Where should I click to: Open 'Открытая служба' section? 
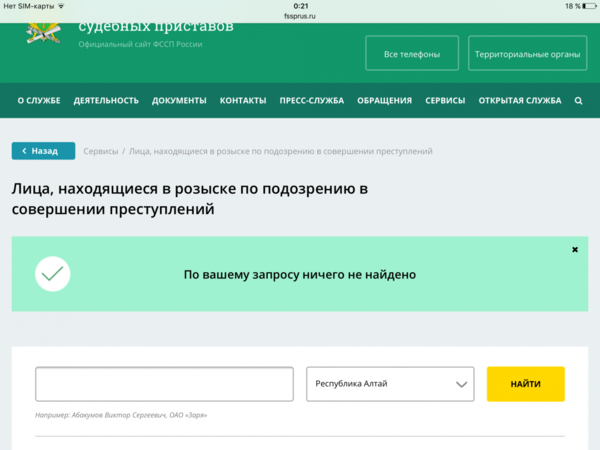pyautogui.click(x=520, y=101)
